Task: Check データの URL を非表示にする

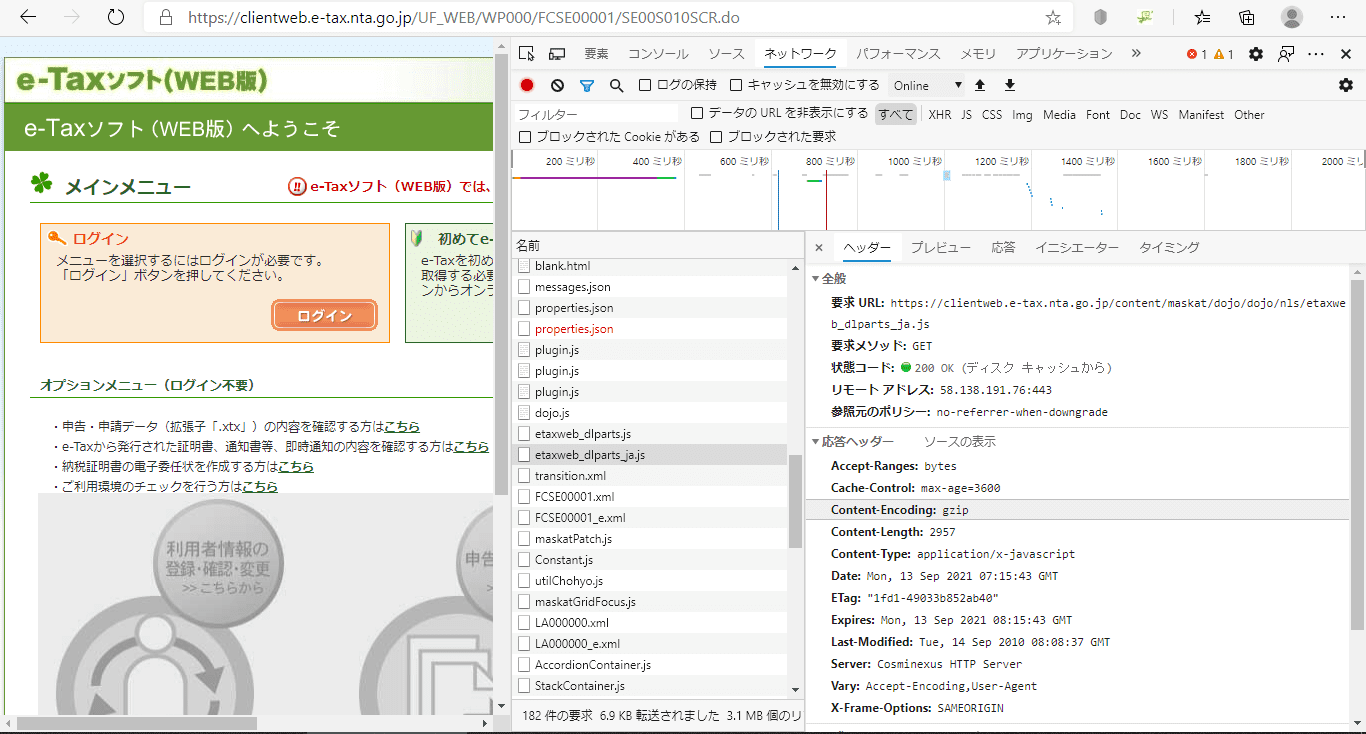Action: coord(698,114)
